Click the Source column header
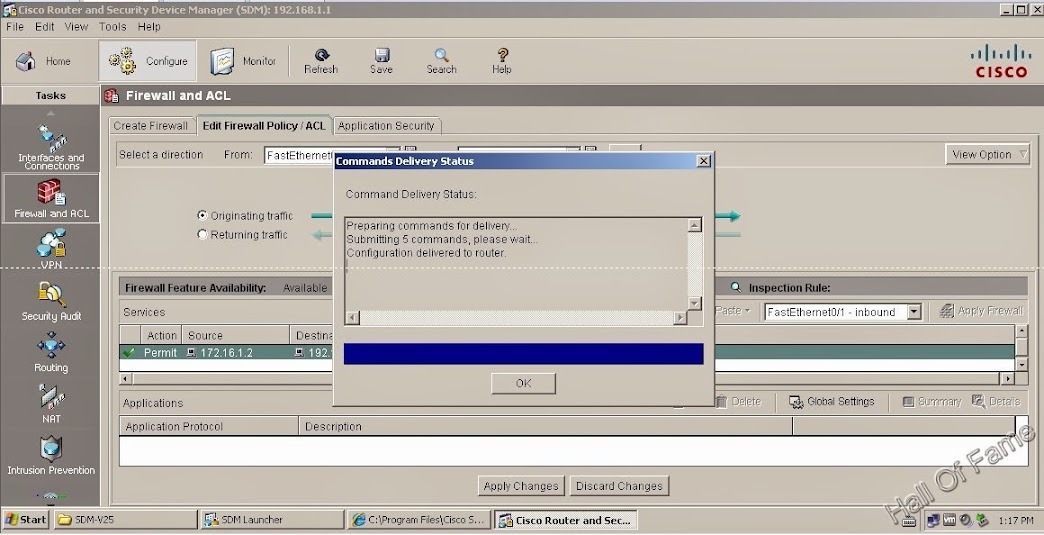Image resolution: width=1044 pixels, height=535 pixels. [x=235, y=335]
